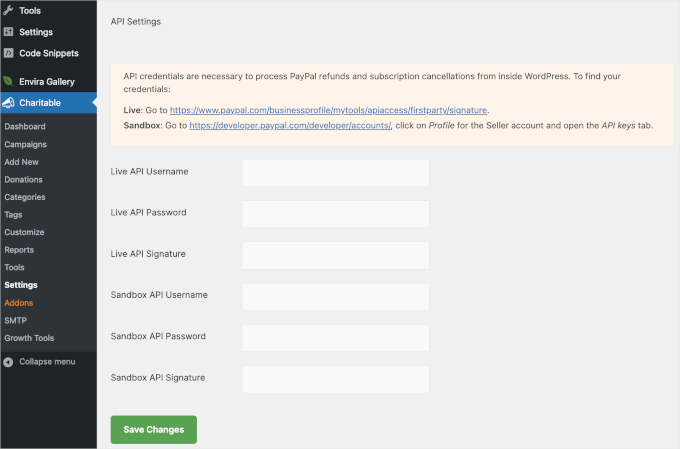Open the Campaigns submenu item
Viewport: 680px width, 449px height.
click(x=26, y=144)
